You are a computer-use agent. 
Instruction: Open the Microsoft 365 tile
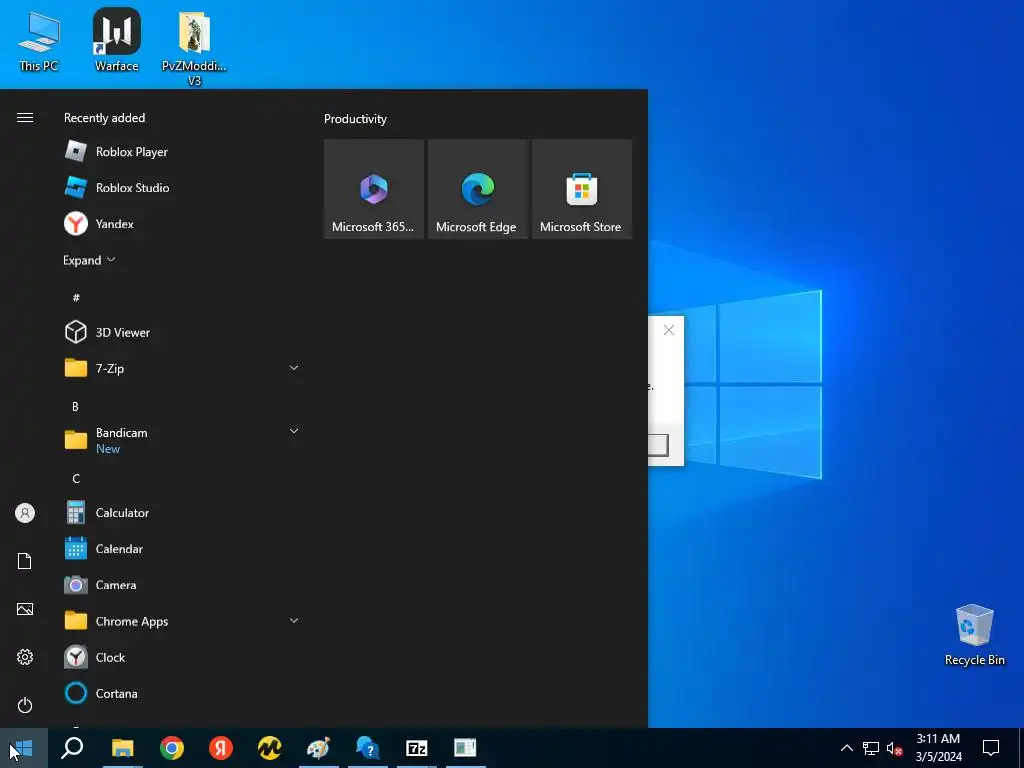point(374,189)
